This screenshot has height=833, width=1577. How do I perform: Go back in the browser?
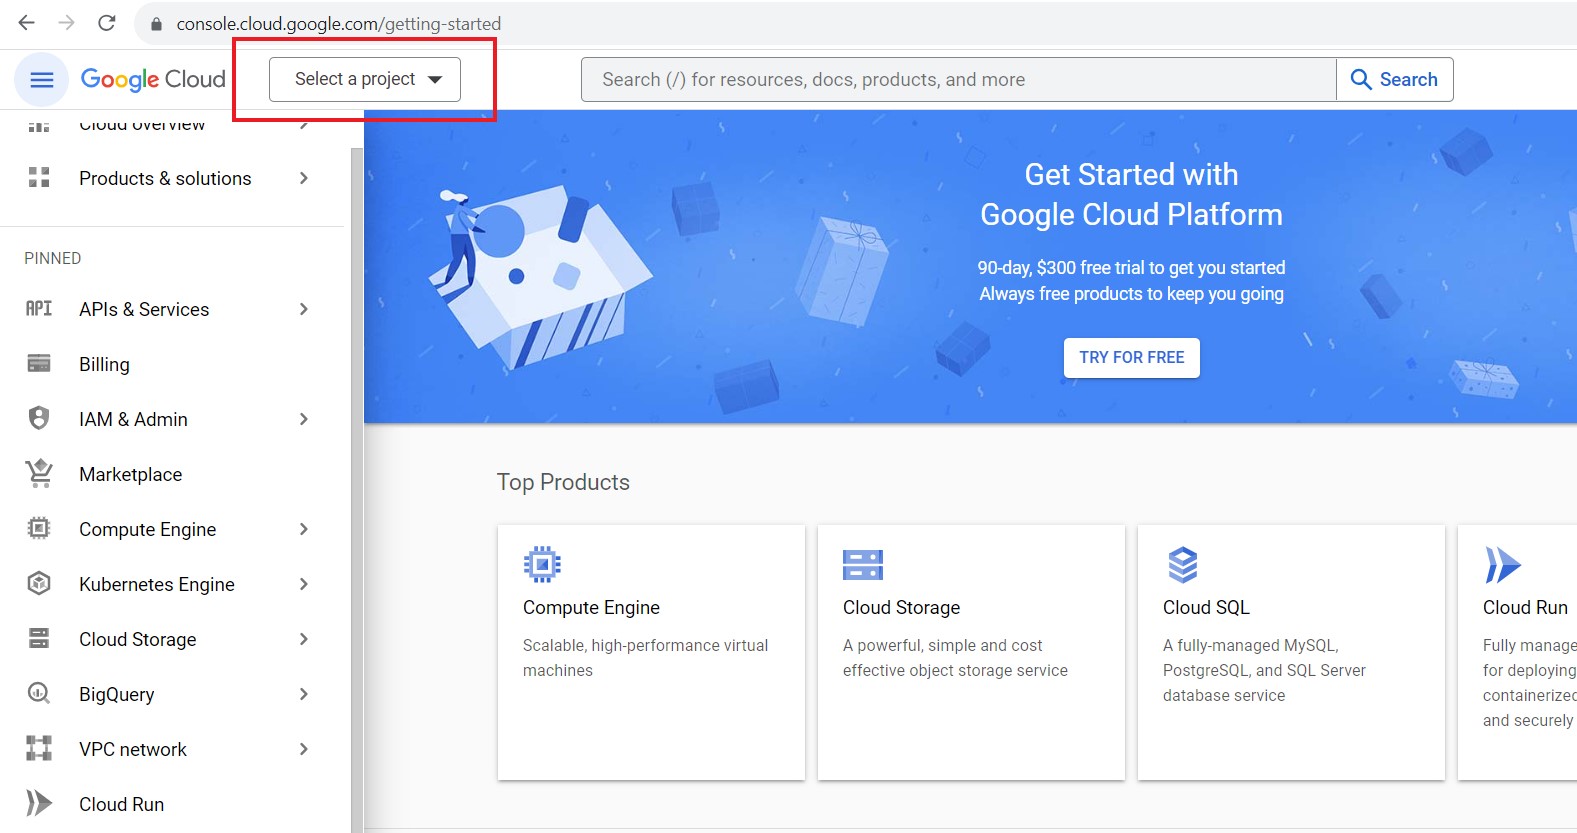[x=27, y=23]
